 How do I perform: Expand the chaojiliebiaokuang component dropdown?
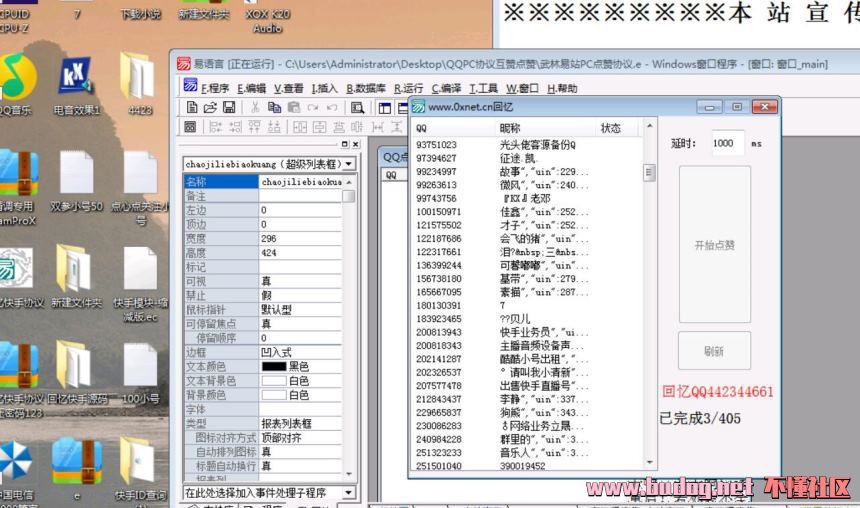pyautogui.click(x=349, y=163)
